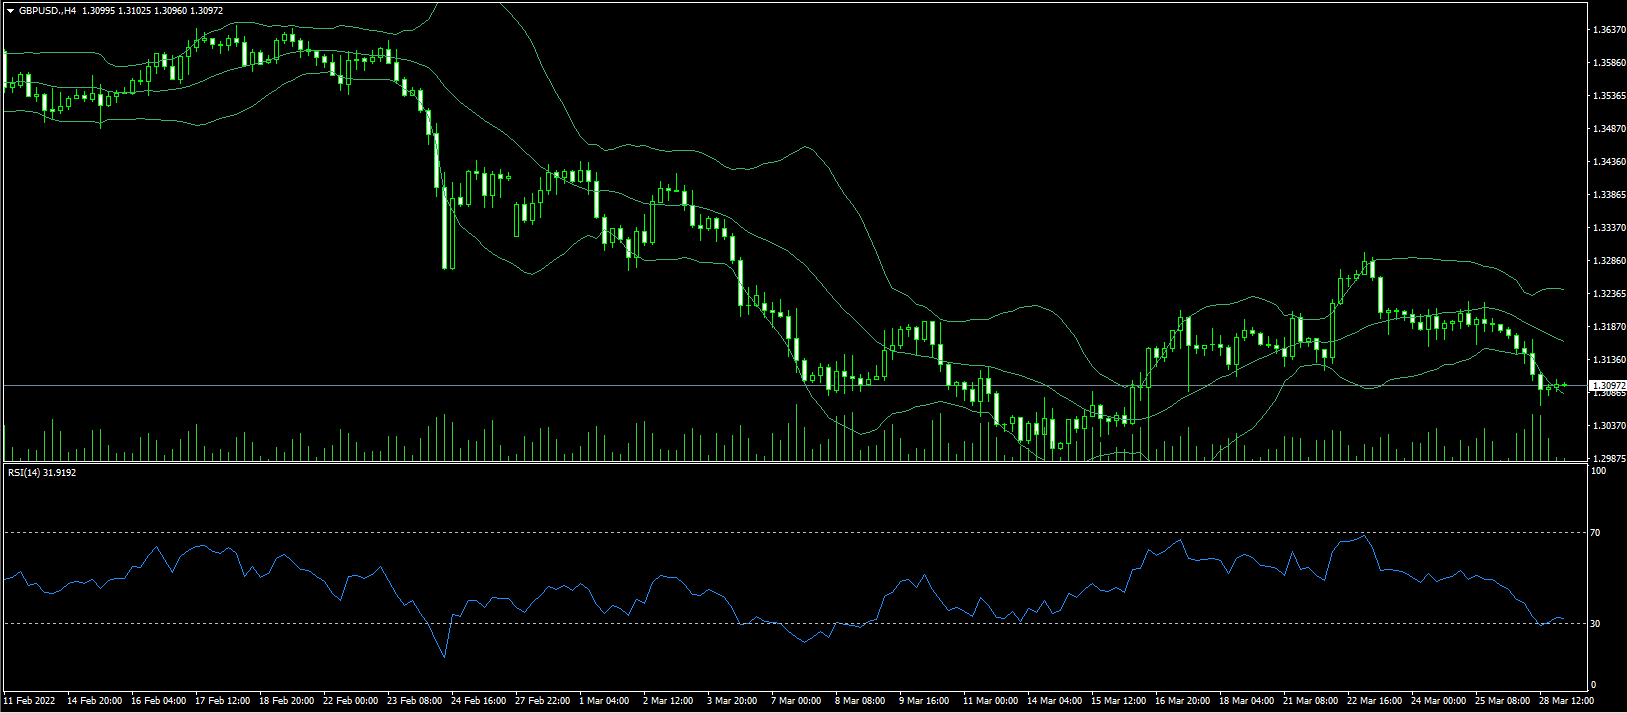This screenshot has height=713, width=1627.
Task: Click the current price tag 1.30972
Action: [1609, 385]
